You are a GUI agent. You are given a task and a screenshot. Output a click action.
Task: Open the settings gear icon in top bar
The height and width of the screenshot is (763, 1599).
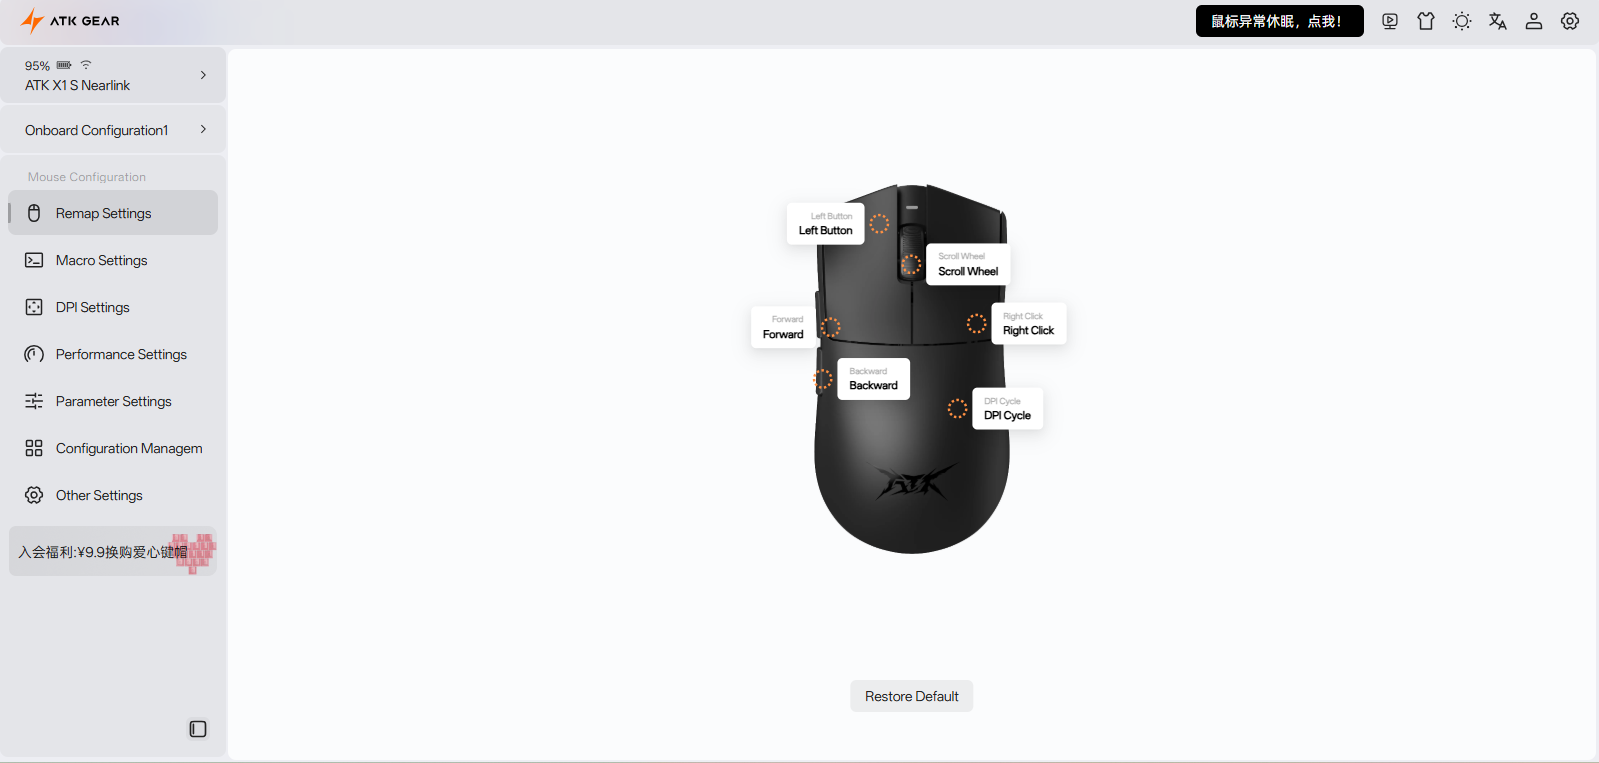[x=1570, y=21]
